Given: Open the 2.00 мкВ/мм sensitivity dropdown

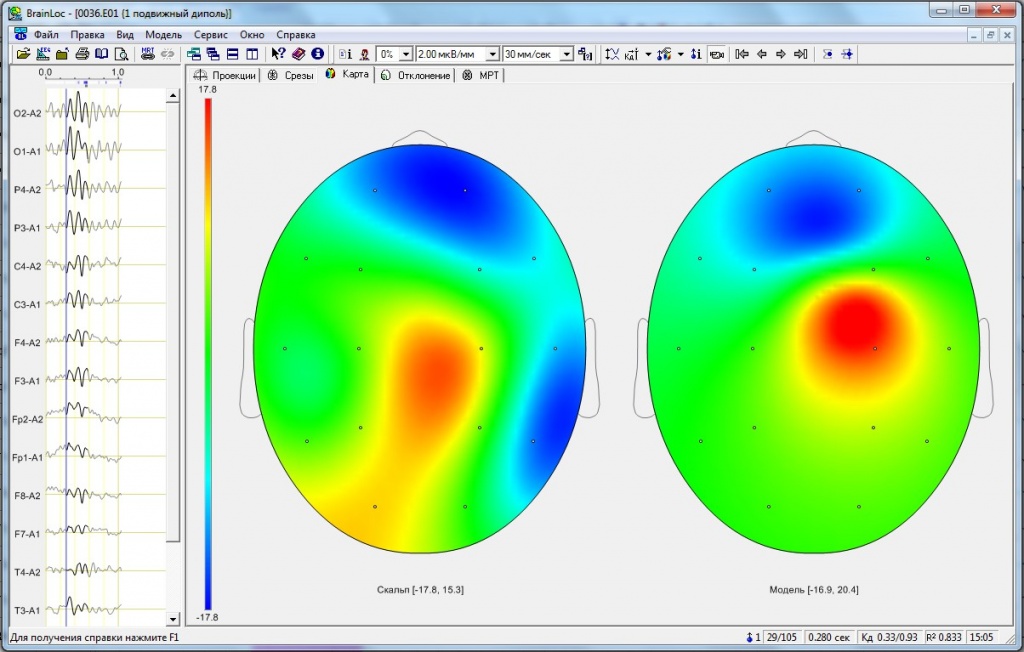Looking at the screenshot, I should tap(493, 54).
